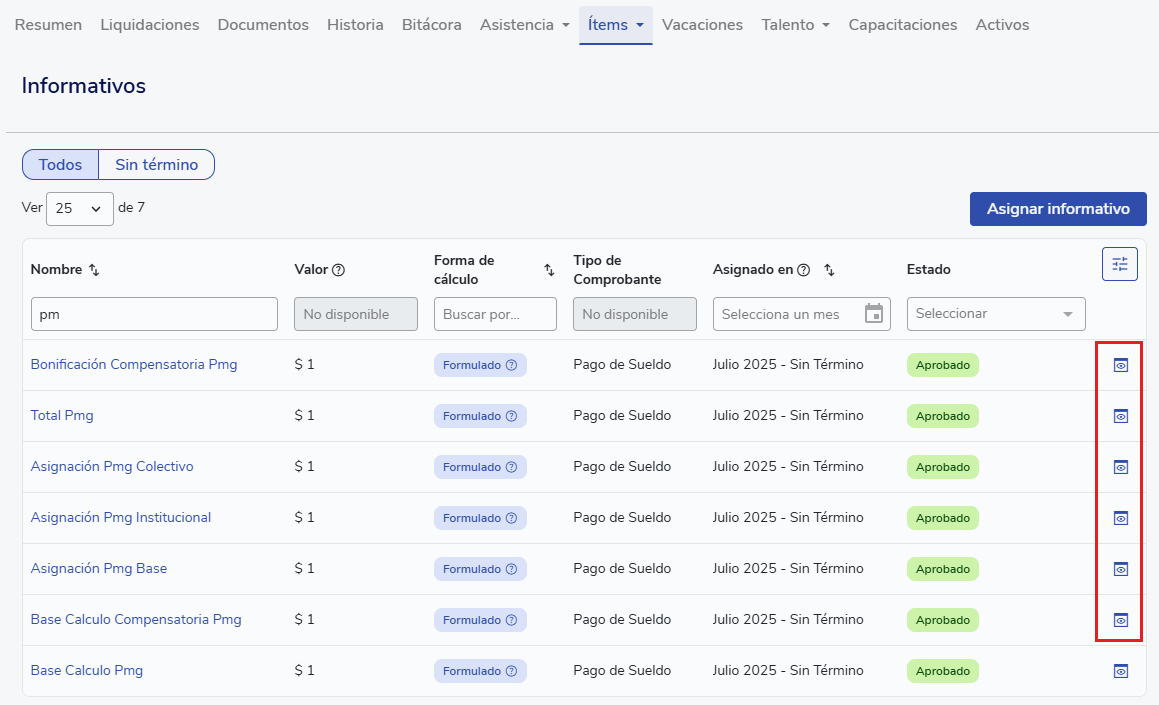The width and height of the screenshot is (1159, 705).
Task: Expand the Ítems menu dropdown
Action: (x=615, y=25)
